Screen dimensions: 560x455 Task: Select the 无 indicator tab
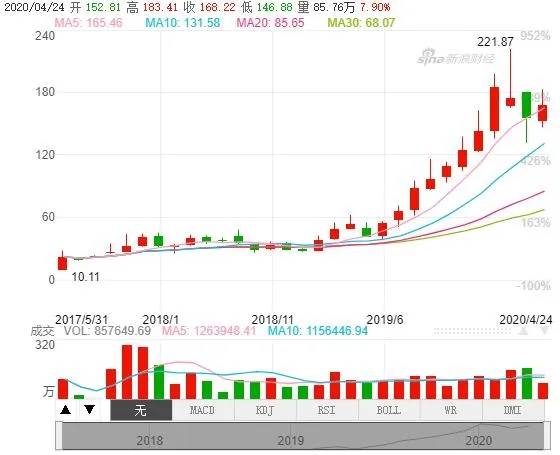tap(141, 410)
